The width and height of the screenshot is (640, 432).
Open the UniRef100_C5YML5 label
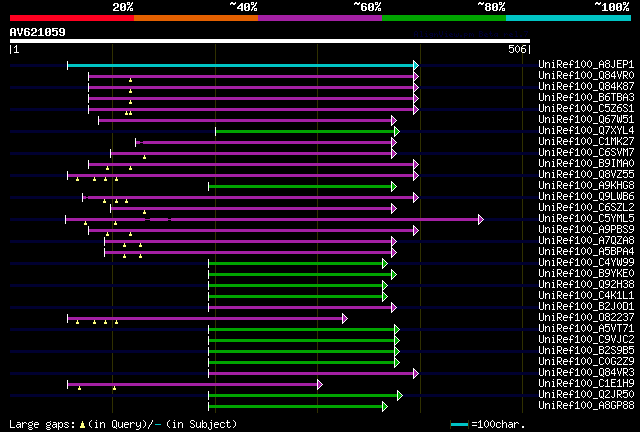point(586,219)
